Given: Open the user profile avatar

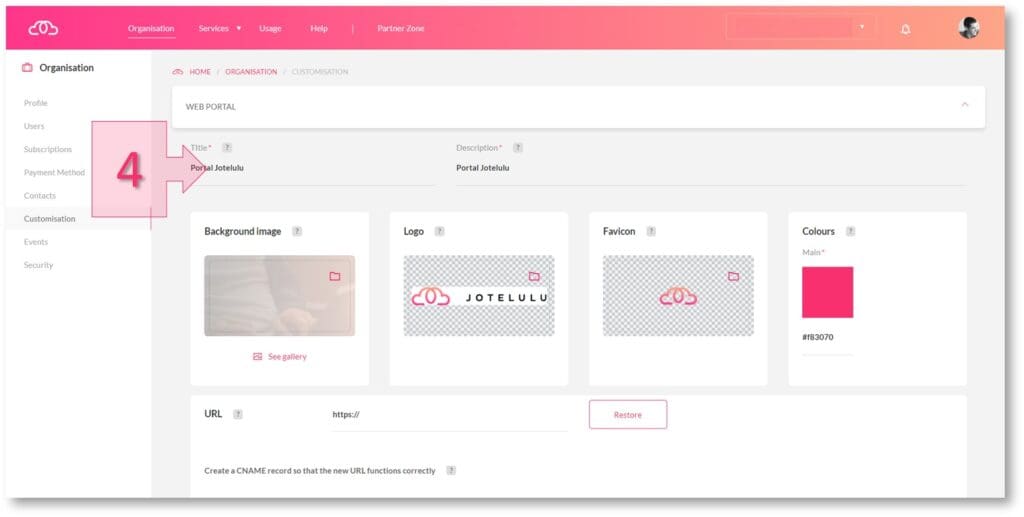Looking at the screenshot, I should coord(968,28).
